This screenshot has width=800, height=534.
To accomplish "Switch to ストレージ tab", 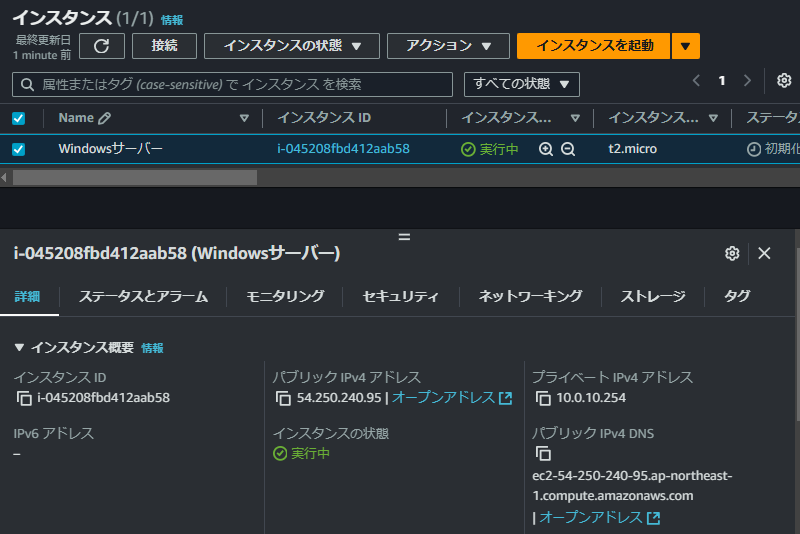I will pyautogui.click(x=653, y=296).
